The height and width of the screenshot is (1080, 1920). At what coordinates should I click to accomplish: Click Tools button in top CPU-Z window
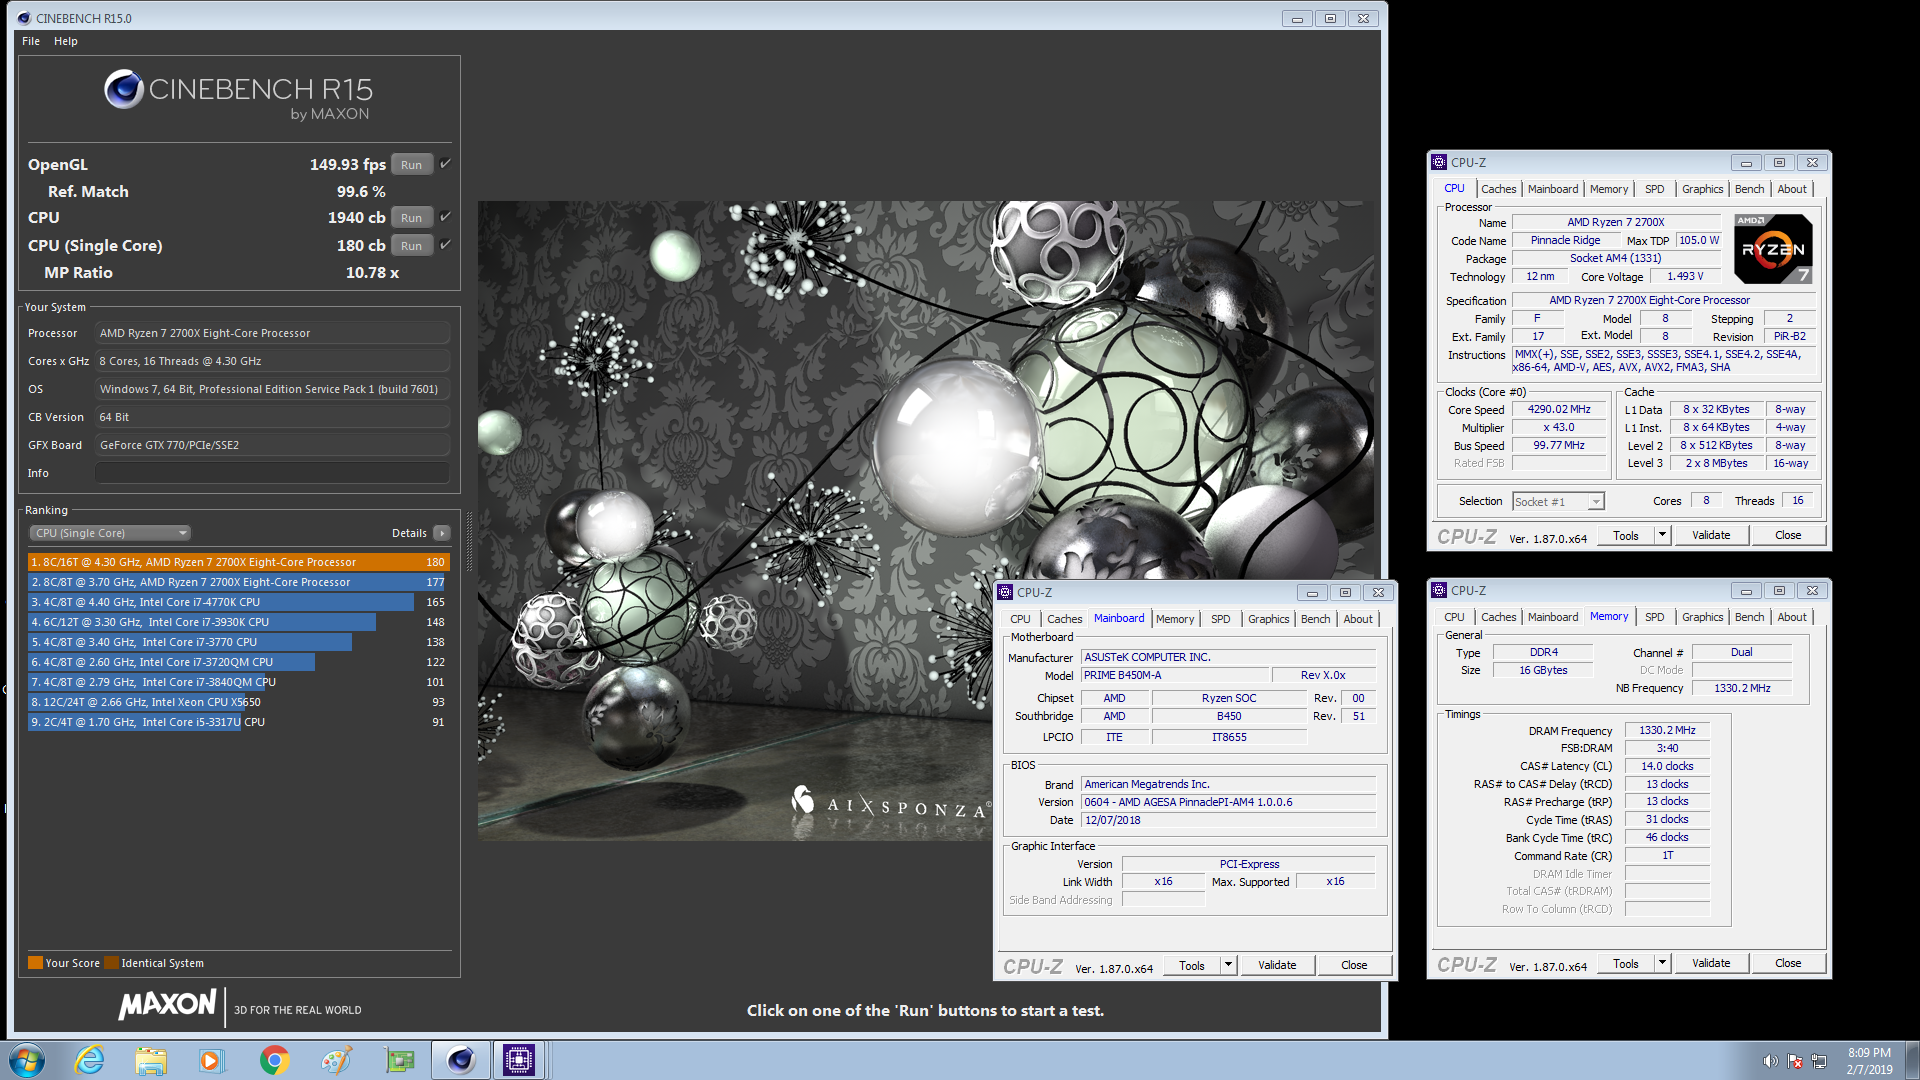point(1626,536)
